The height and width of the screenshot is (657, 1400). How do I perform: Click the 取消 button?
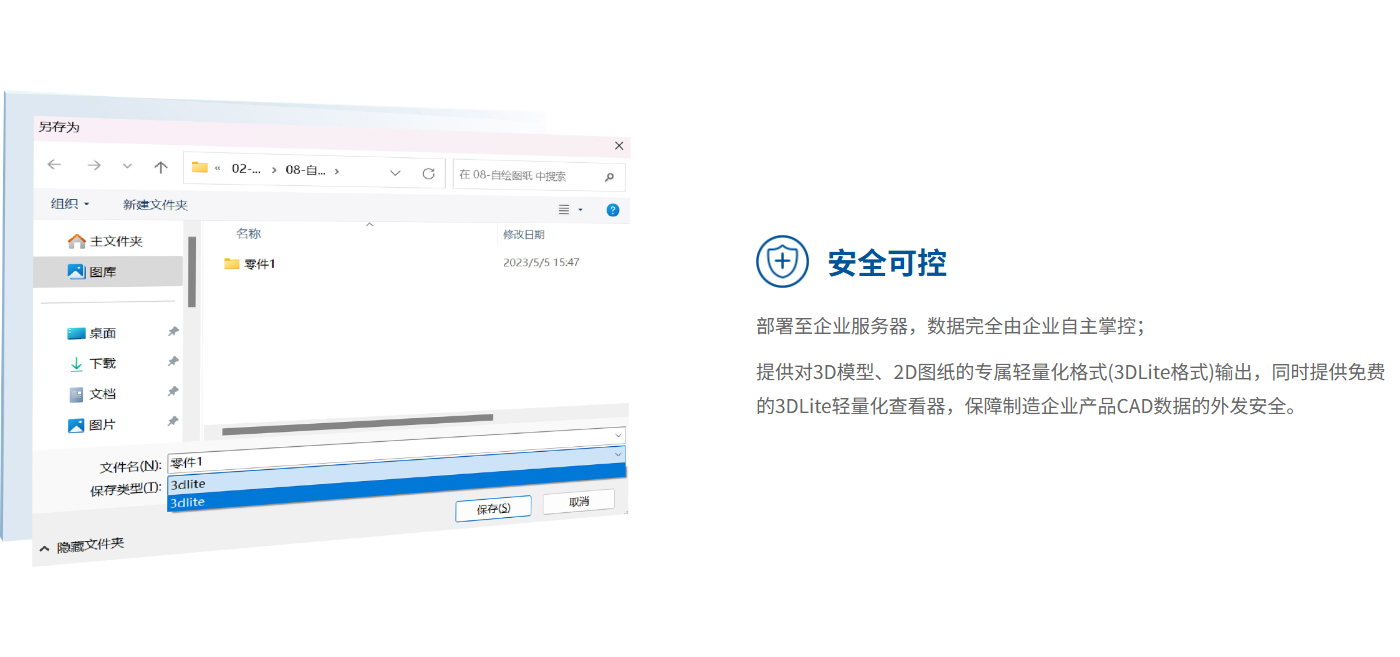(579, 501)
